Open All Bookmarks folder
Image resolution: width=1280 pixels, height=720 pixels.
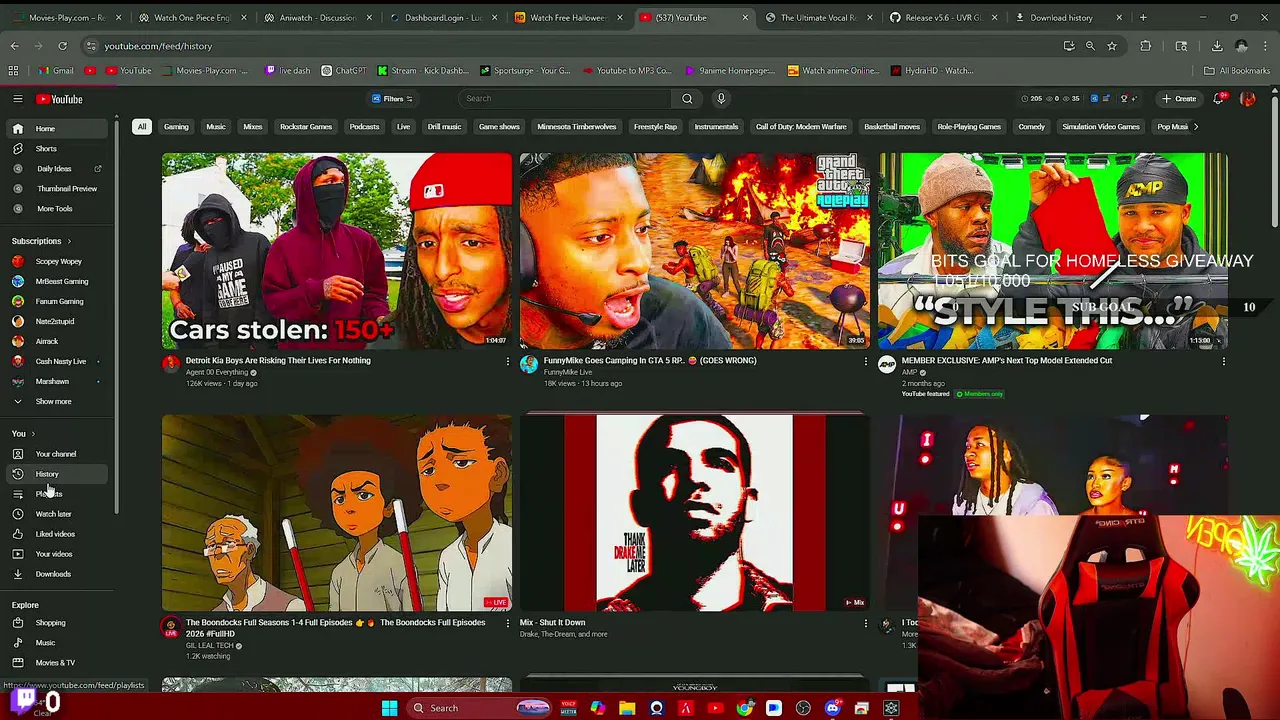(1237, 71)
